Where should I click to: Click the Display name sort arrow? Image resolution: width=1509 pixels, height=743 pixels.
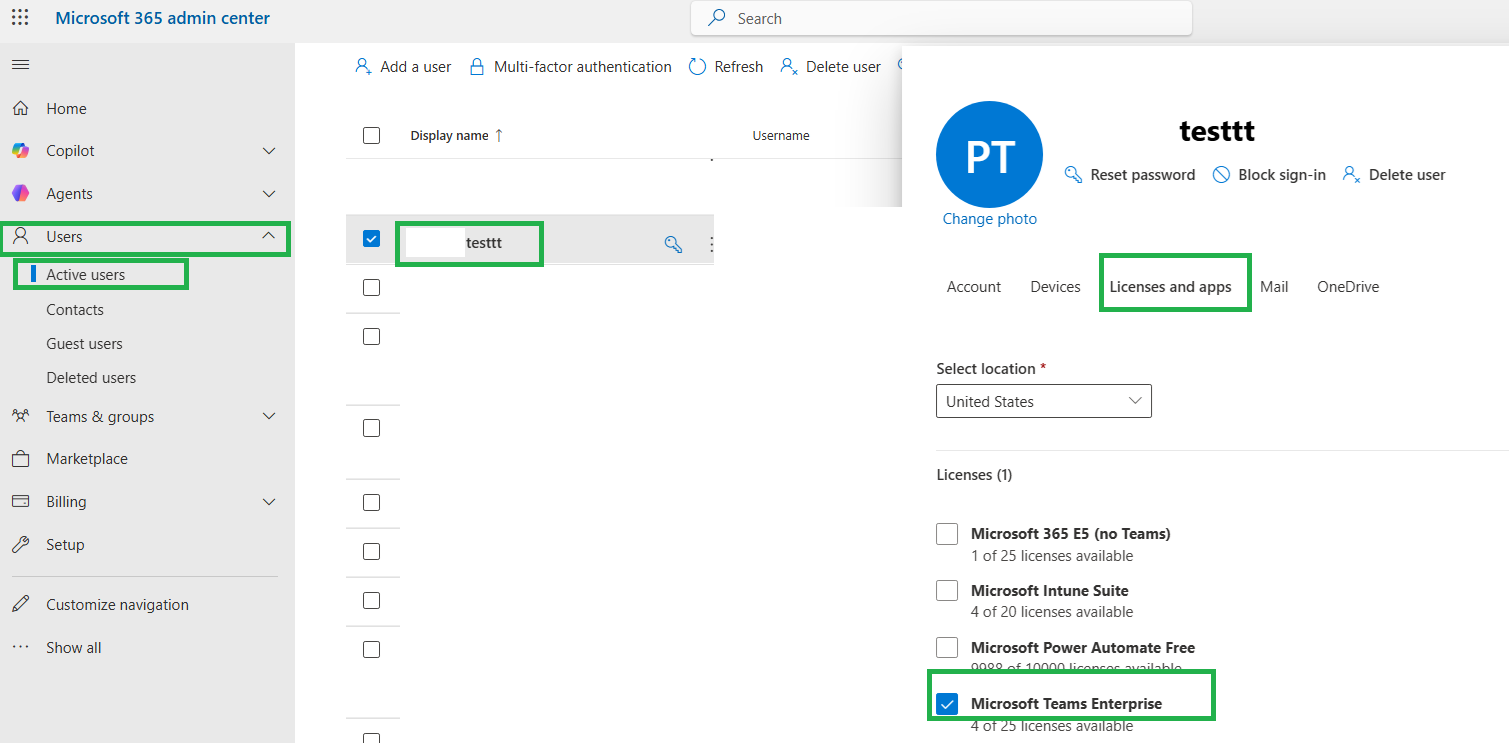point(499,135)
